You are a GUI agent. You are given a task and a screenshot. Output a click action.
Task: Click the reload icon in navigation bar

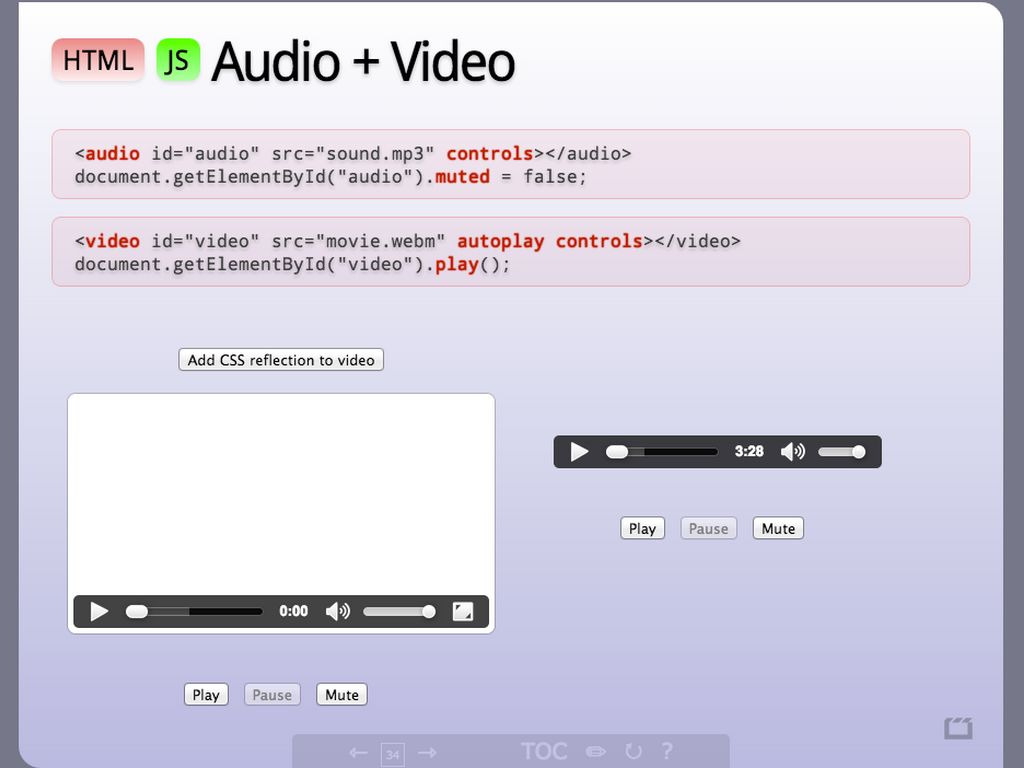point(633,752)
